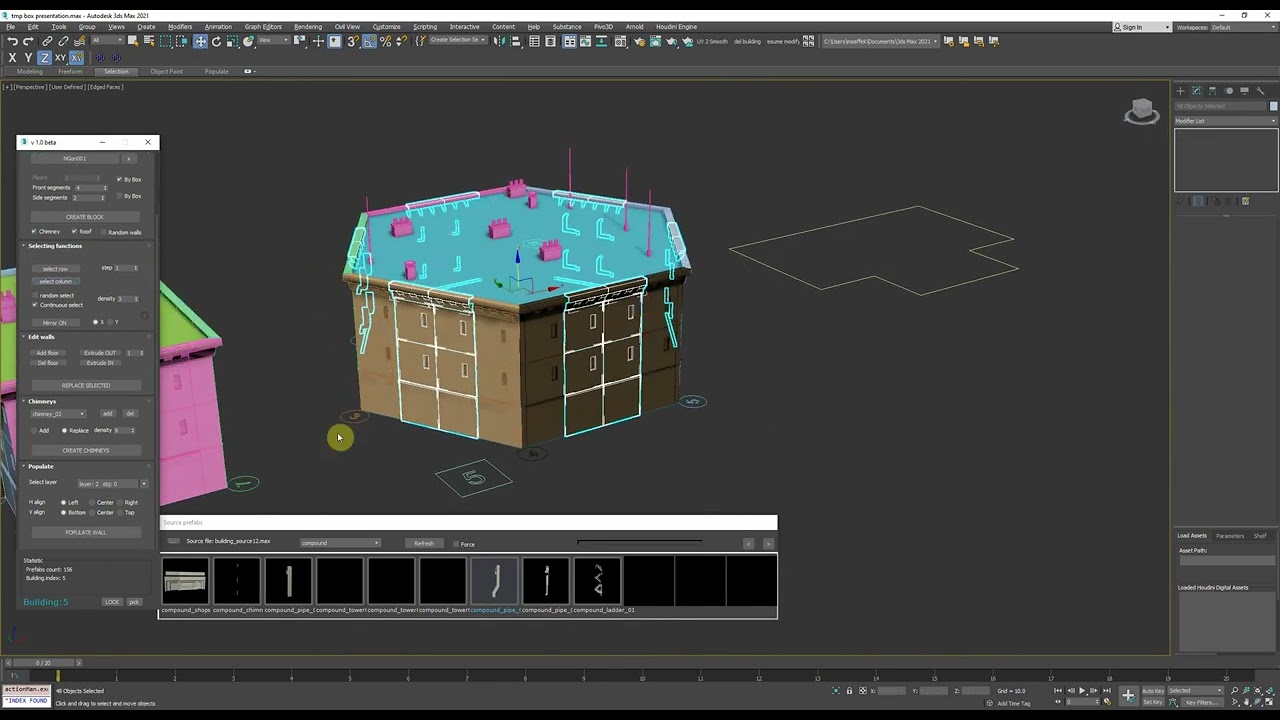Enable the random select checkbox
The width and height of the screenshot is (1280, 720).
click(35, 296)
